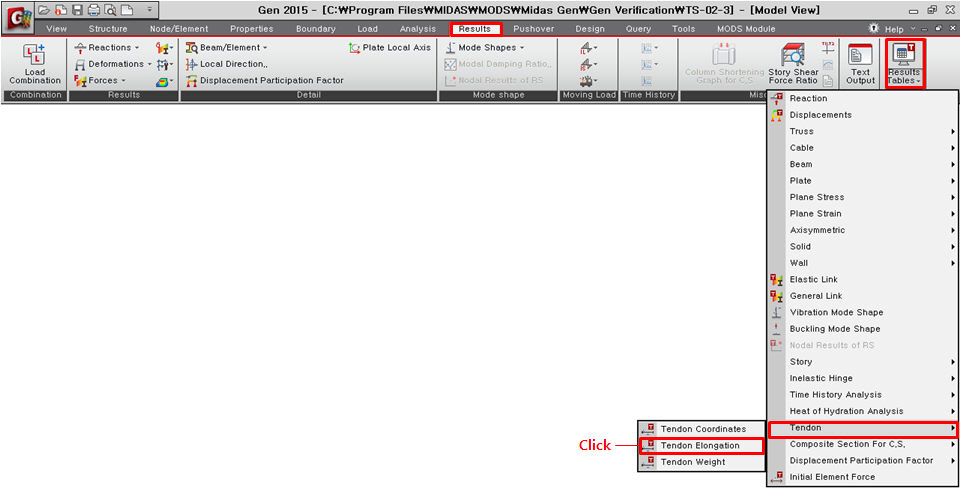Open the Pushover tab
This screenshot has width=961, height=501.
pyautogui.click(x=534, y=29)
